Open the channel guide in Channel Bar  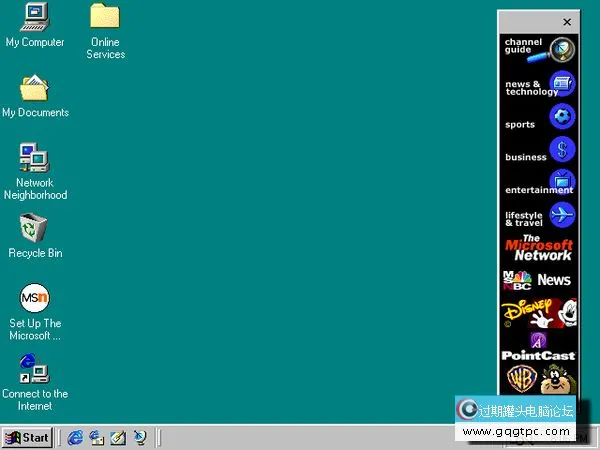click(539, 50)
